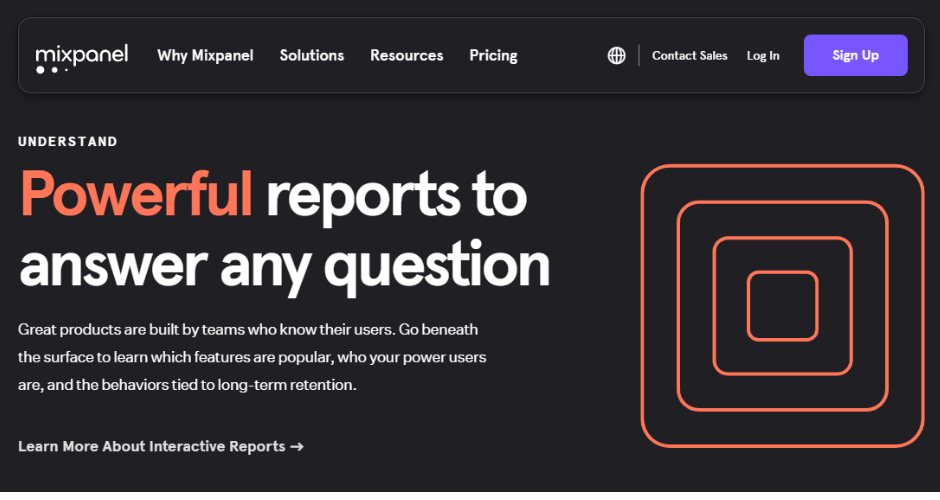This screenshot has height=500, width=940.
Task: Click the paragraph starting 'Great products are built'
Action: pyautogui.click(x=252, y=357)
